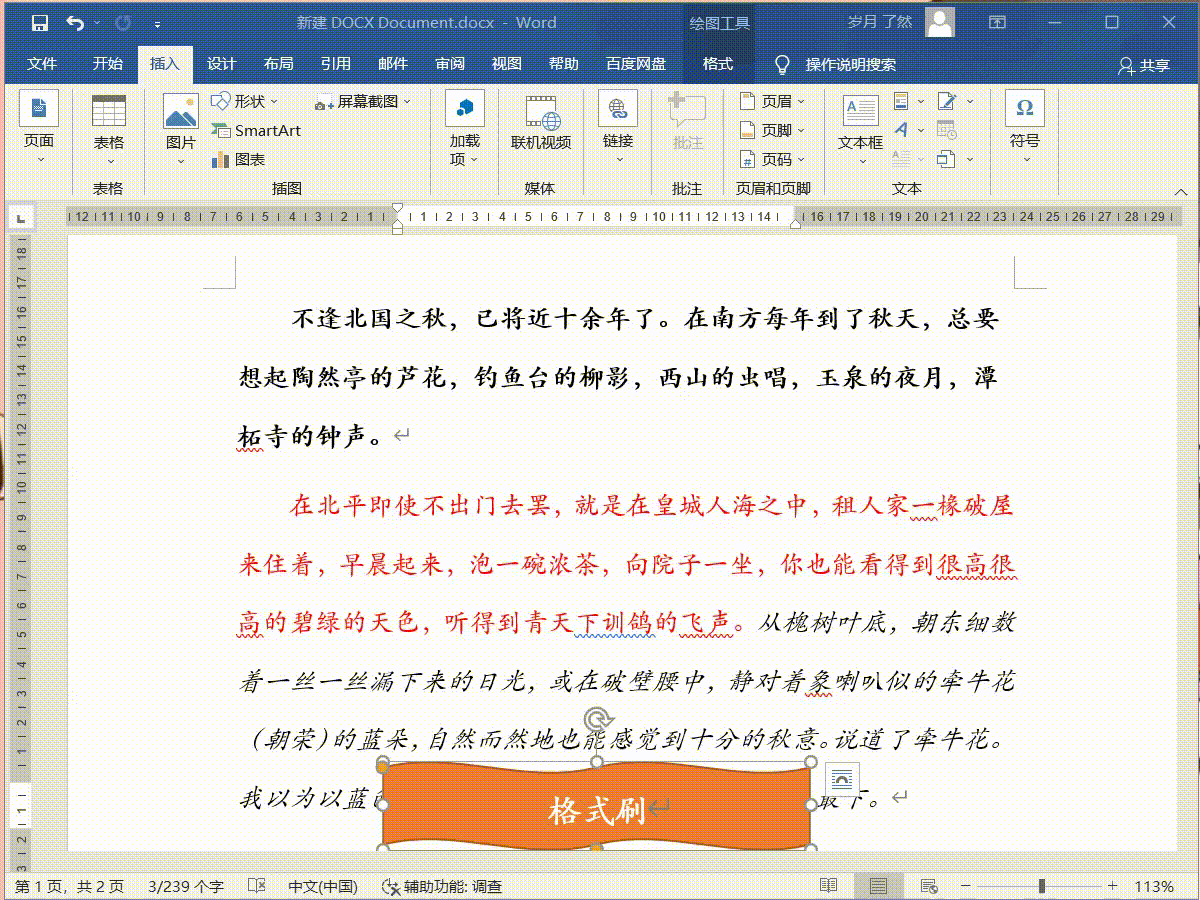This screenshot has height=900, width=1200.
Task: Open the 形状 shapes dropdown
Action: [x=245, y=101]
